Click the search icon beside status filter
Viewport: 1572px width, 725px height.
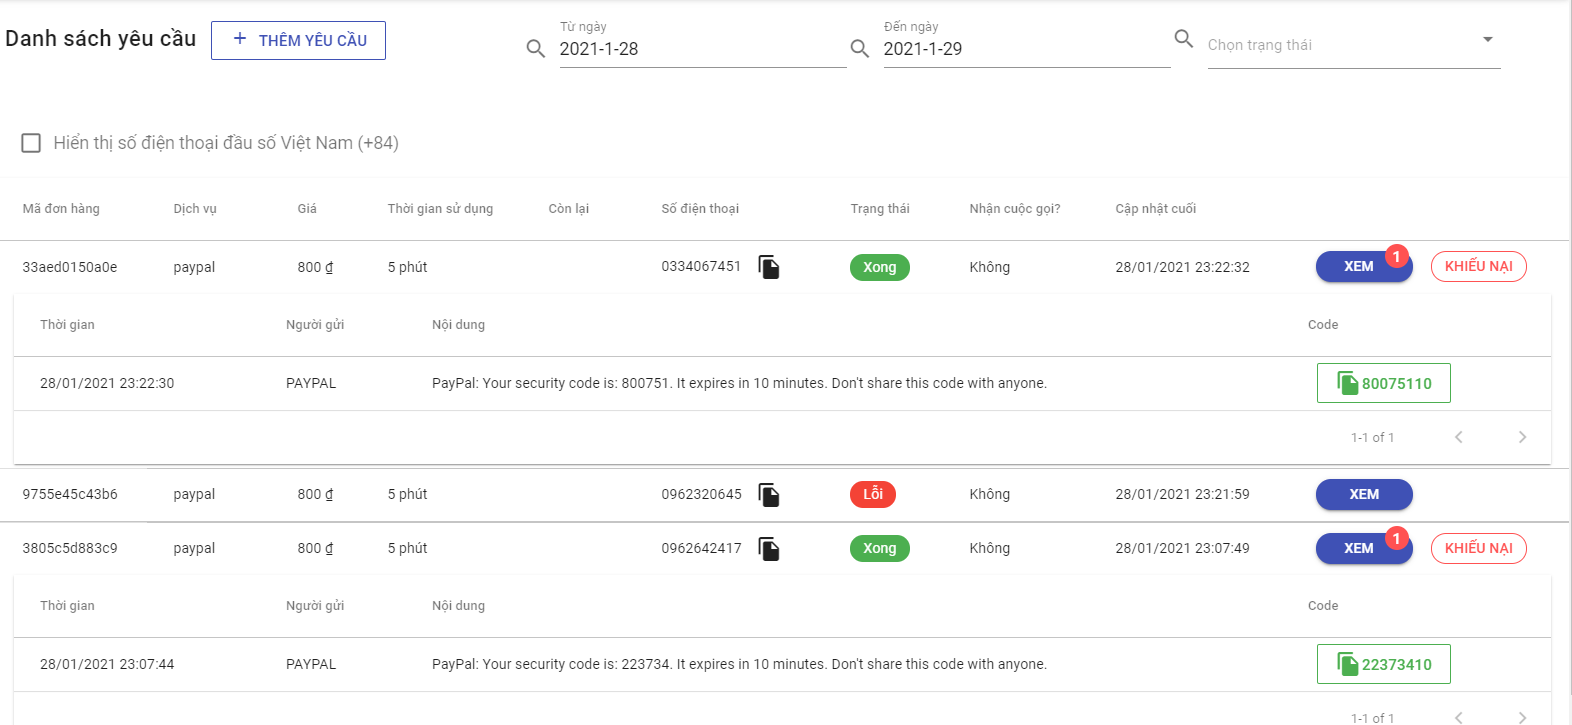1184,39
